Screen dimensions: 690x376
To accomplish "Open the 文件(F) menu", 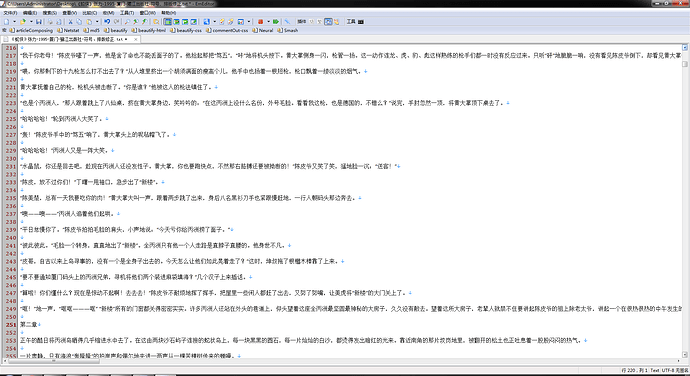I will (x=11, y=13).
